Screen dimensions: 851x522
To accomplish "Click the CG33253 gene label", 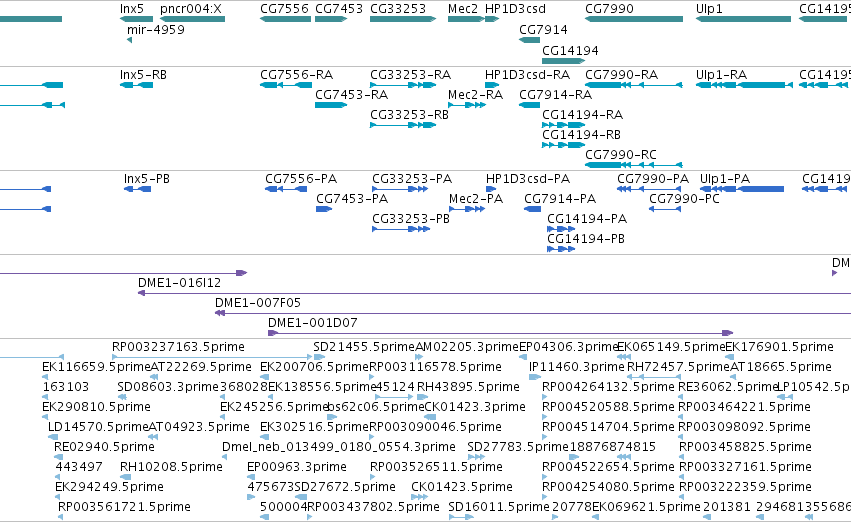I will click(x=398, y=9).
